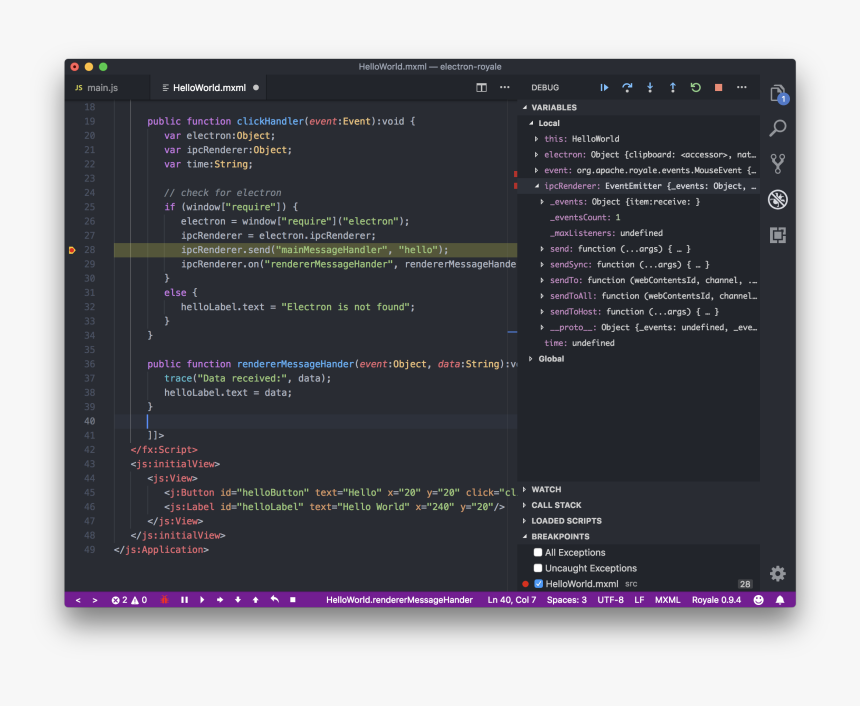860x706 pixels.
Task: Open feedback smiley in status bar
Action: point(759,600)
